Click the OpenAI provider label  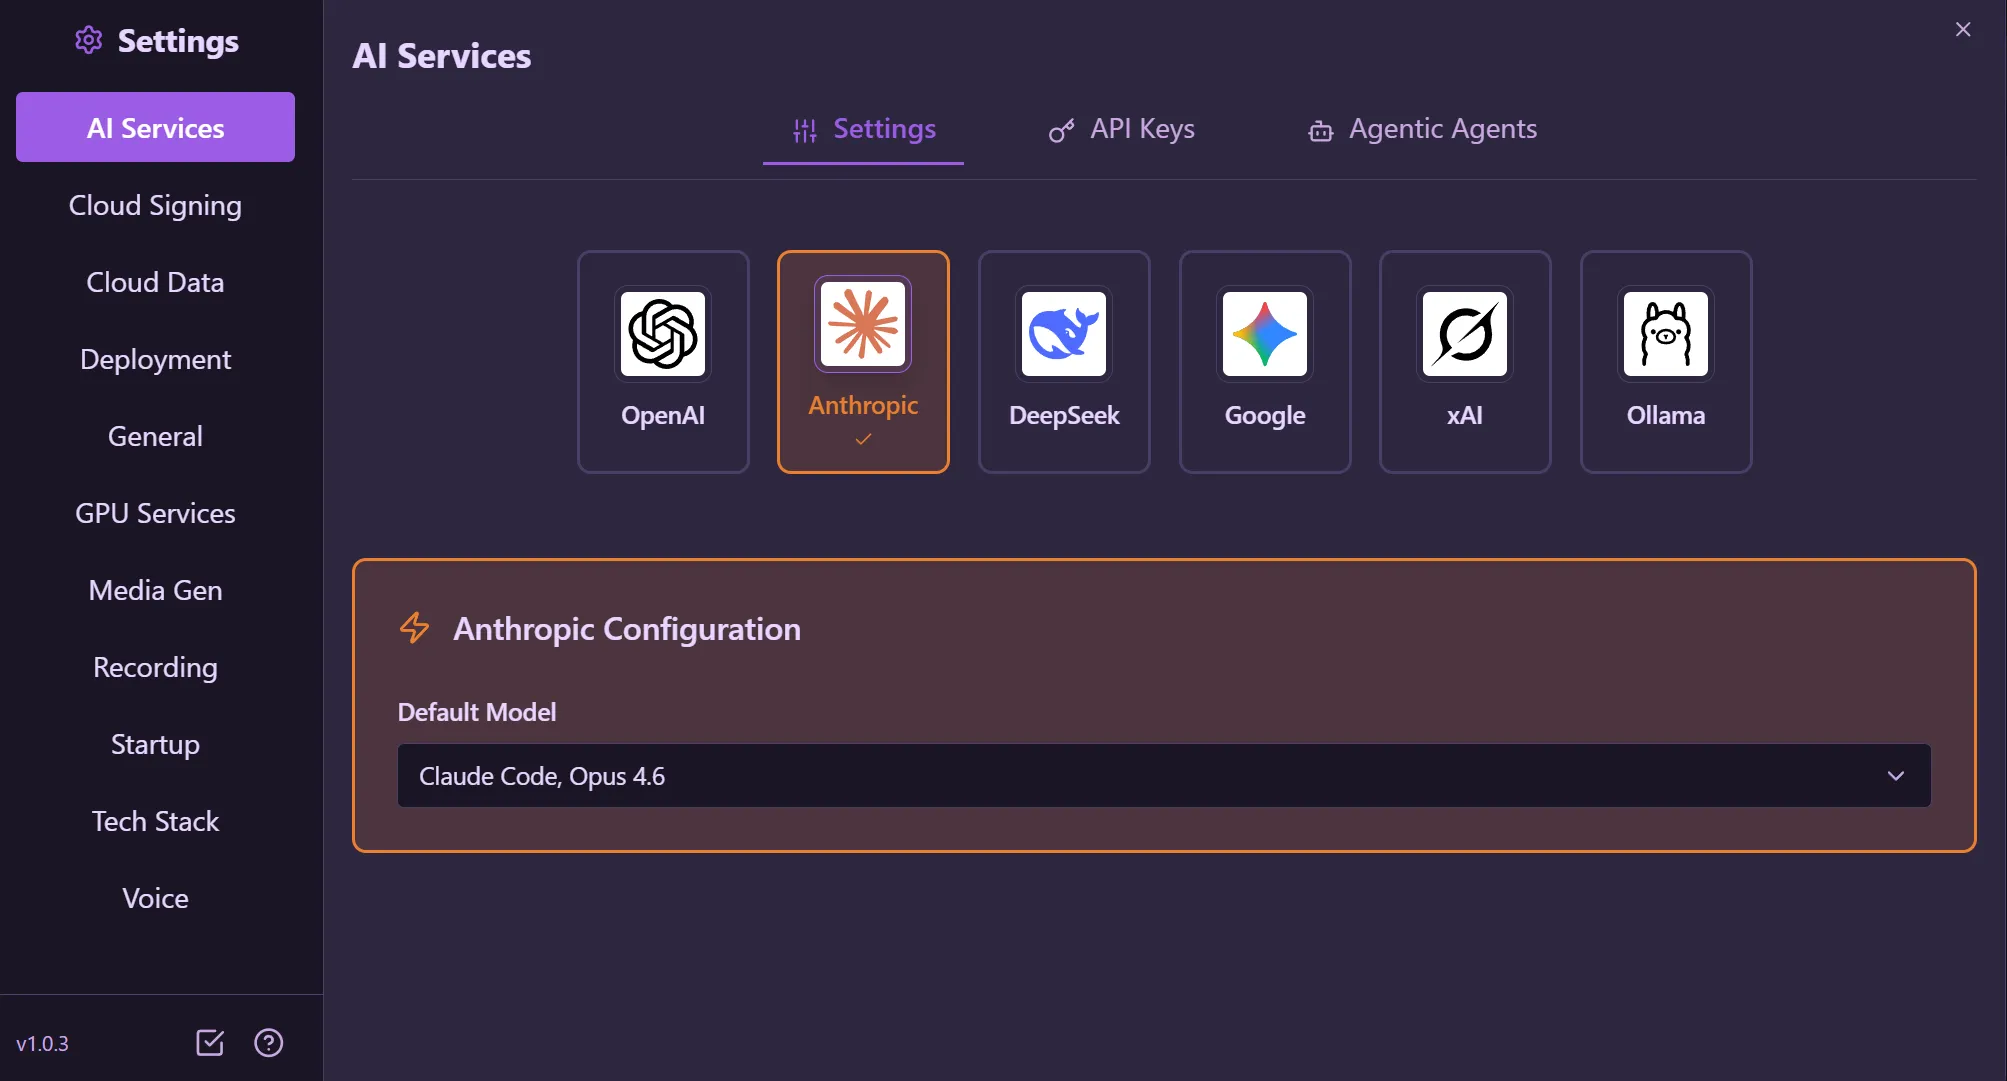663,415
